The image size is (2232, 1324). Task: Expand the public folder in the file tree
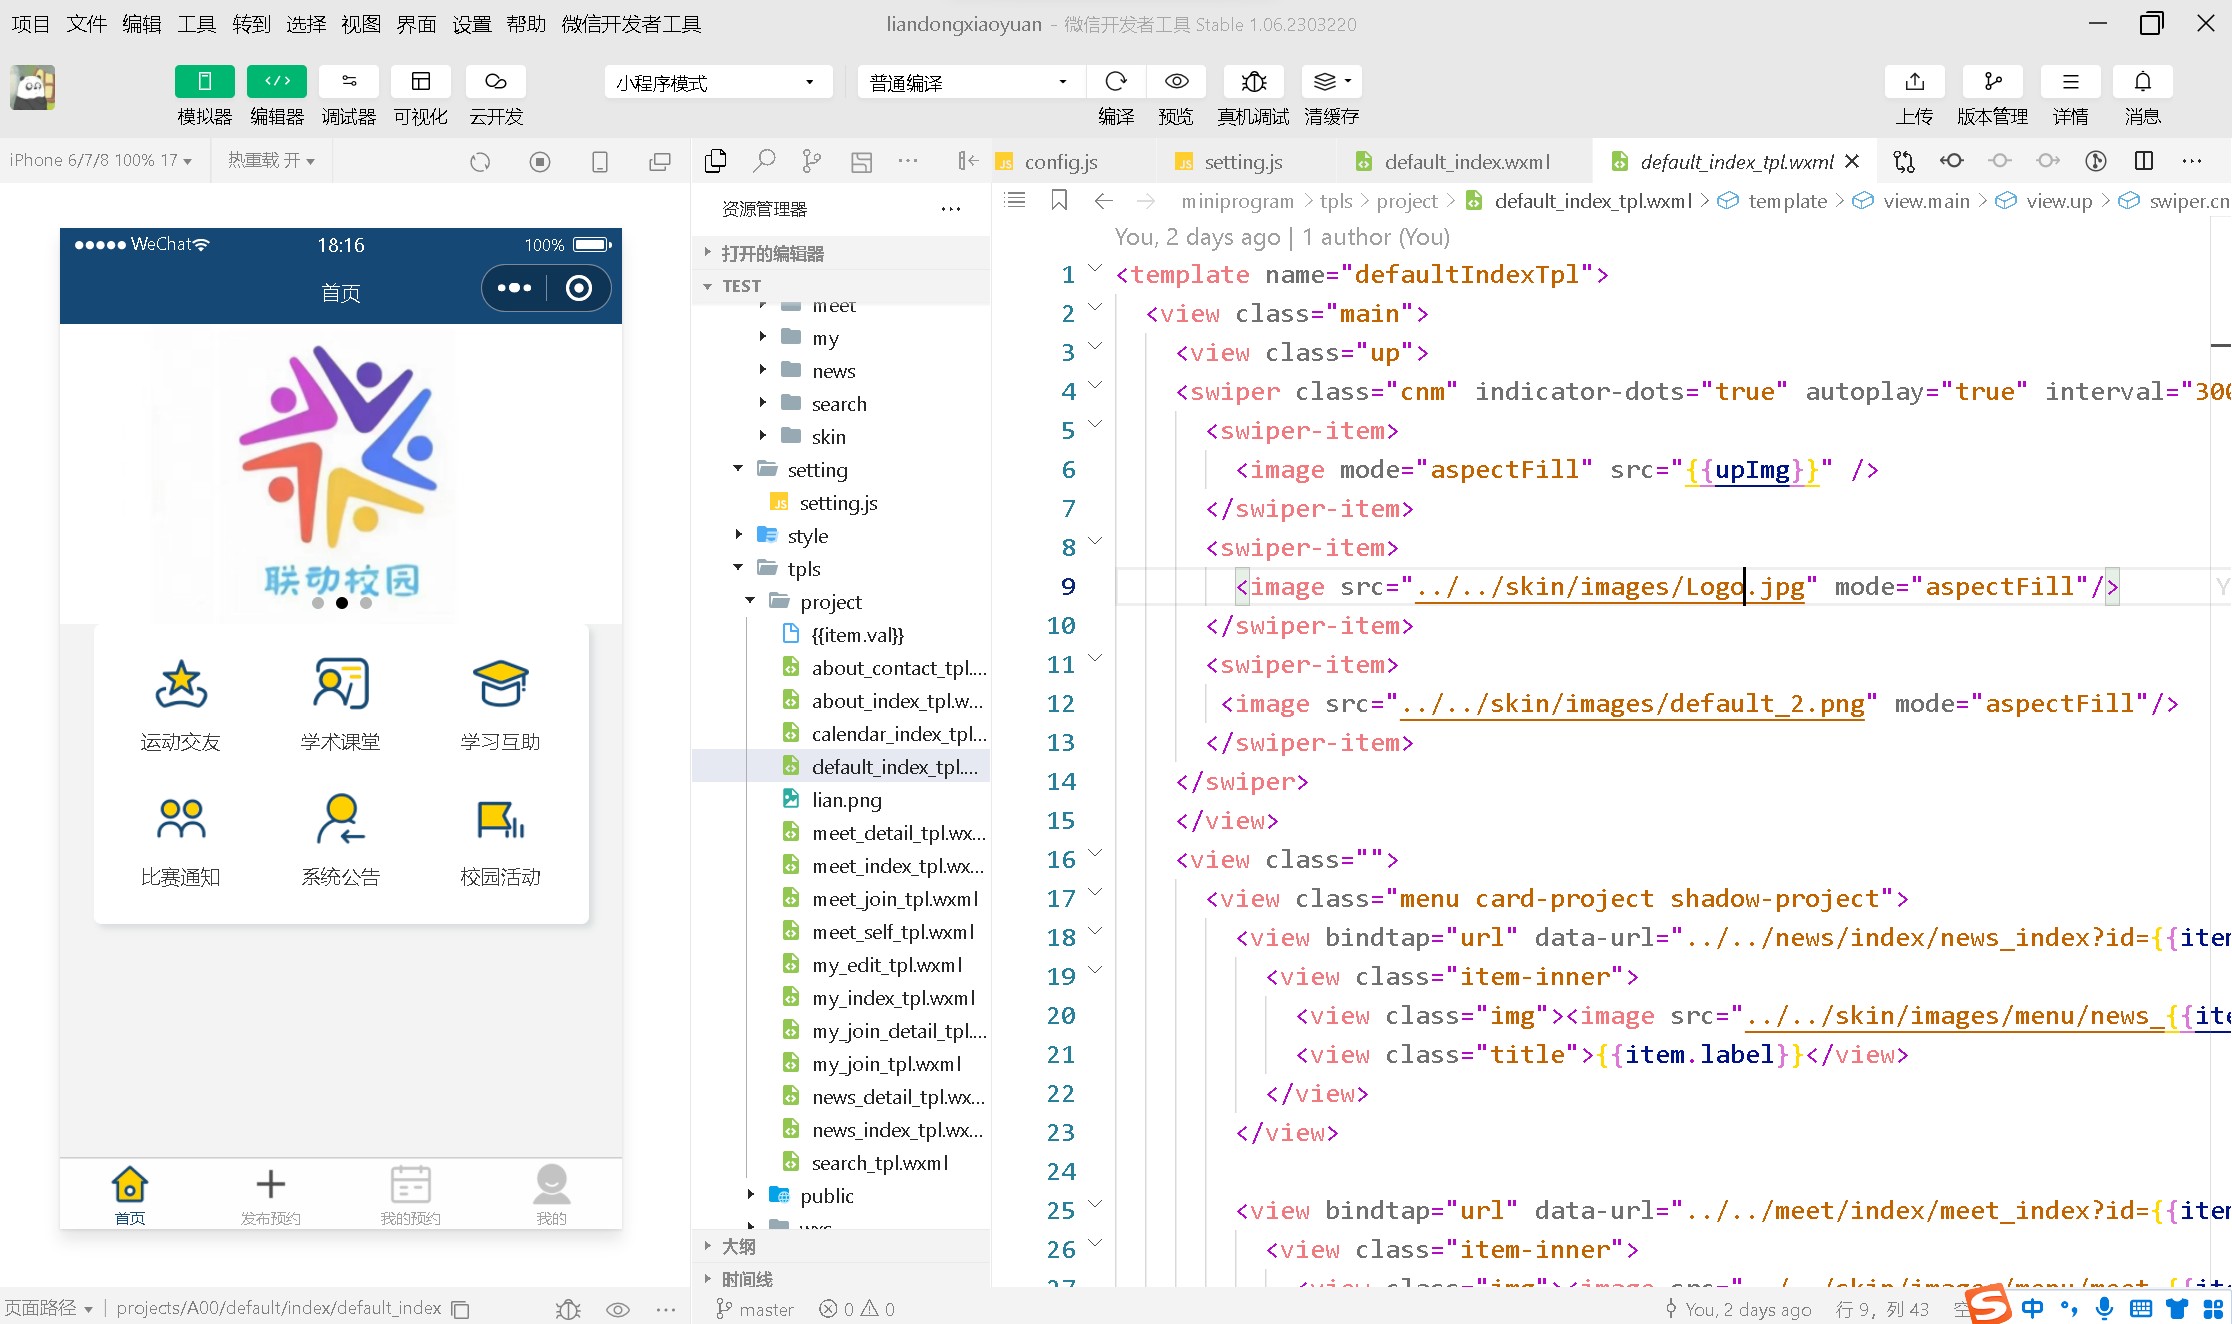pos(826,1196)
